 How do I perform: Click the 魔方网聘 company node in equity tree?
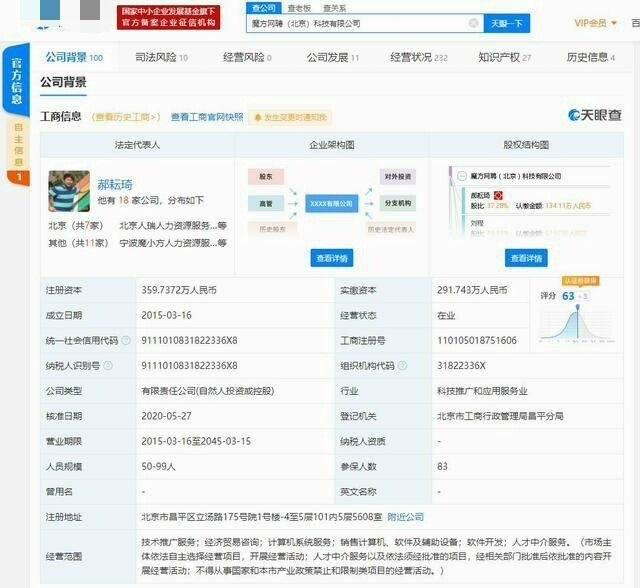(516, 176)
